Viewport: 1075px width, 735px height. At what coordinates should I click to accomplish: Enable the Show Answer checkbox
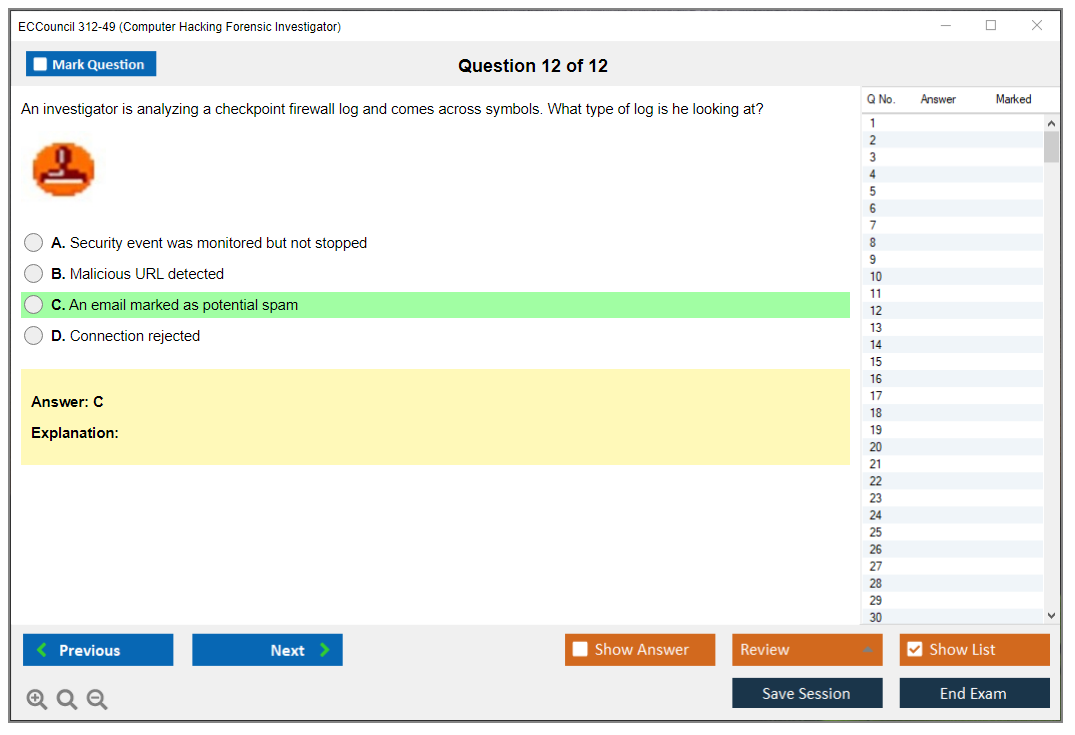pyautogui.click(x=580, y=650)
